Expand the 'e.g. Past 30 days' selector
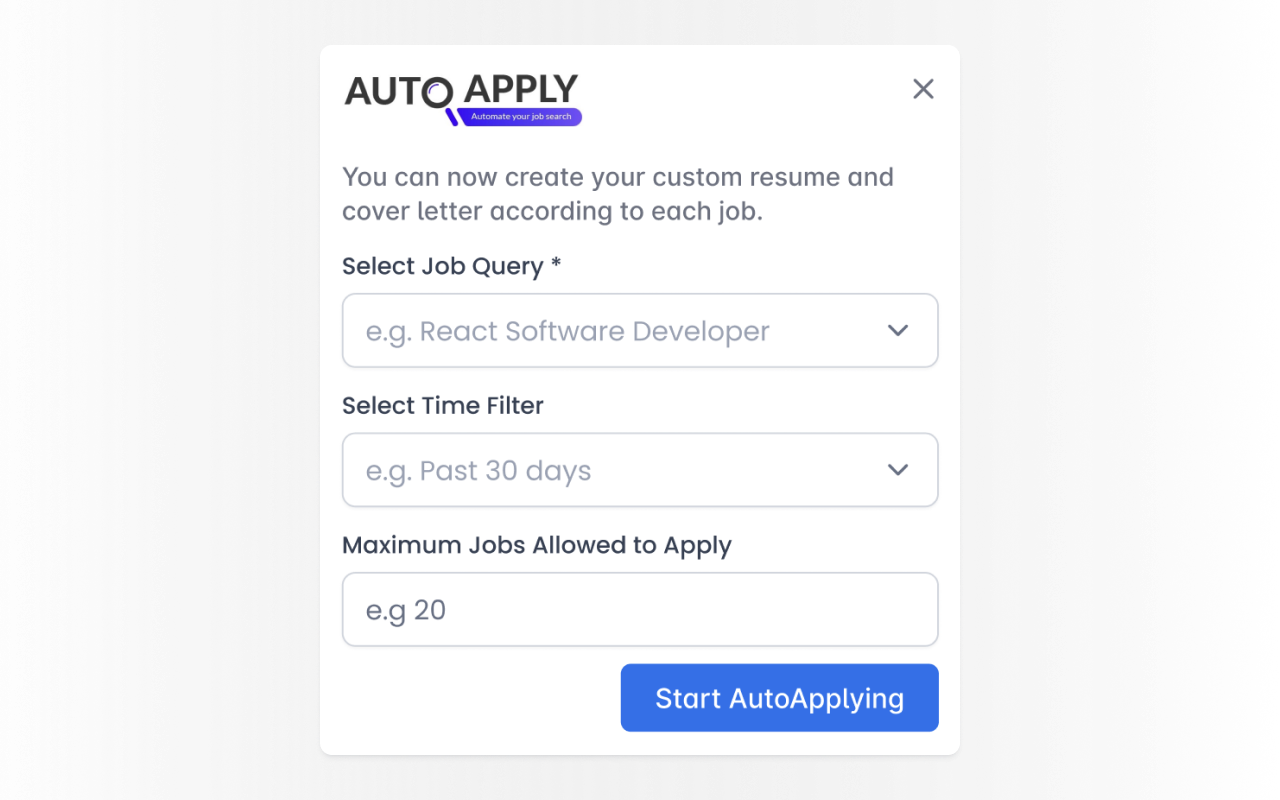This screenshot has height=800, width=1280. (640, 470)
